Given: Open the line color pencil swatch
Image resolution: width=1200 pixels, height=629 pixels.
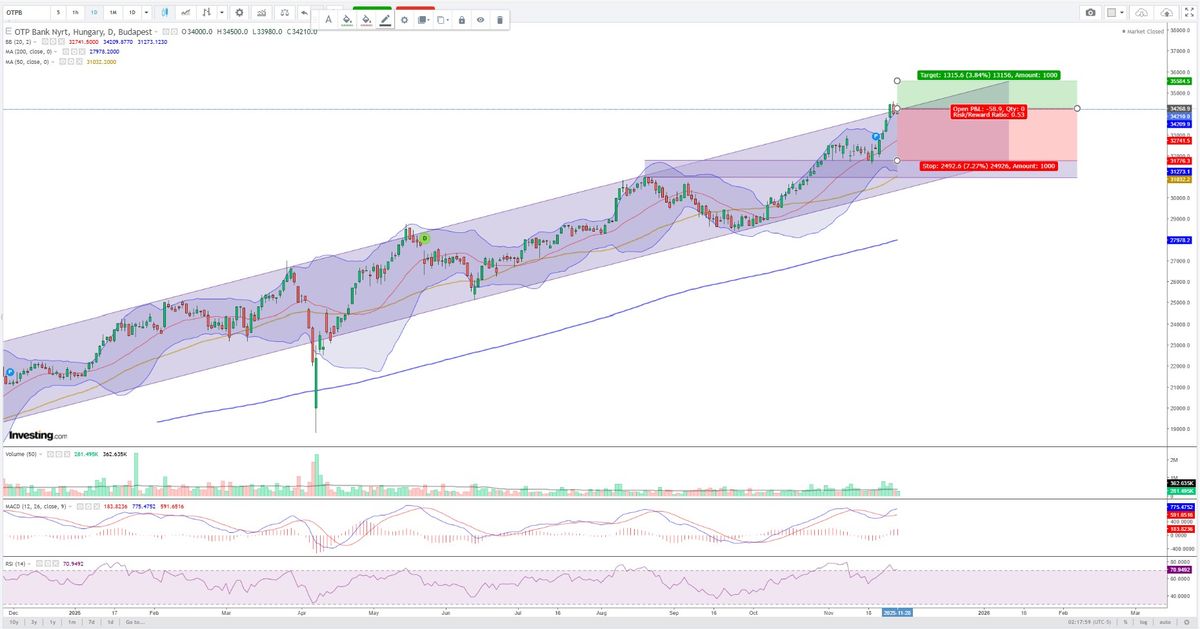Looking at the screenshot, I should (385, 20).
